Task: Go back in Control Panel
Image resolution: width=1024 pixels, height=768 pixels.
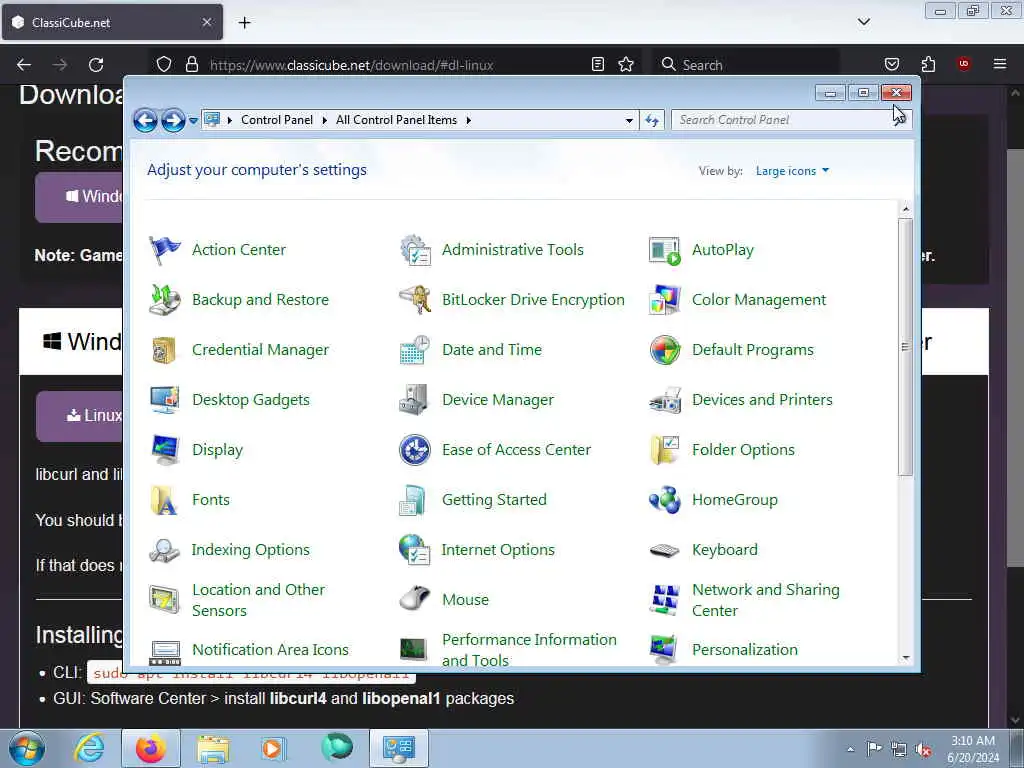Action: (x=145, y=120)
